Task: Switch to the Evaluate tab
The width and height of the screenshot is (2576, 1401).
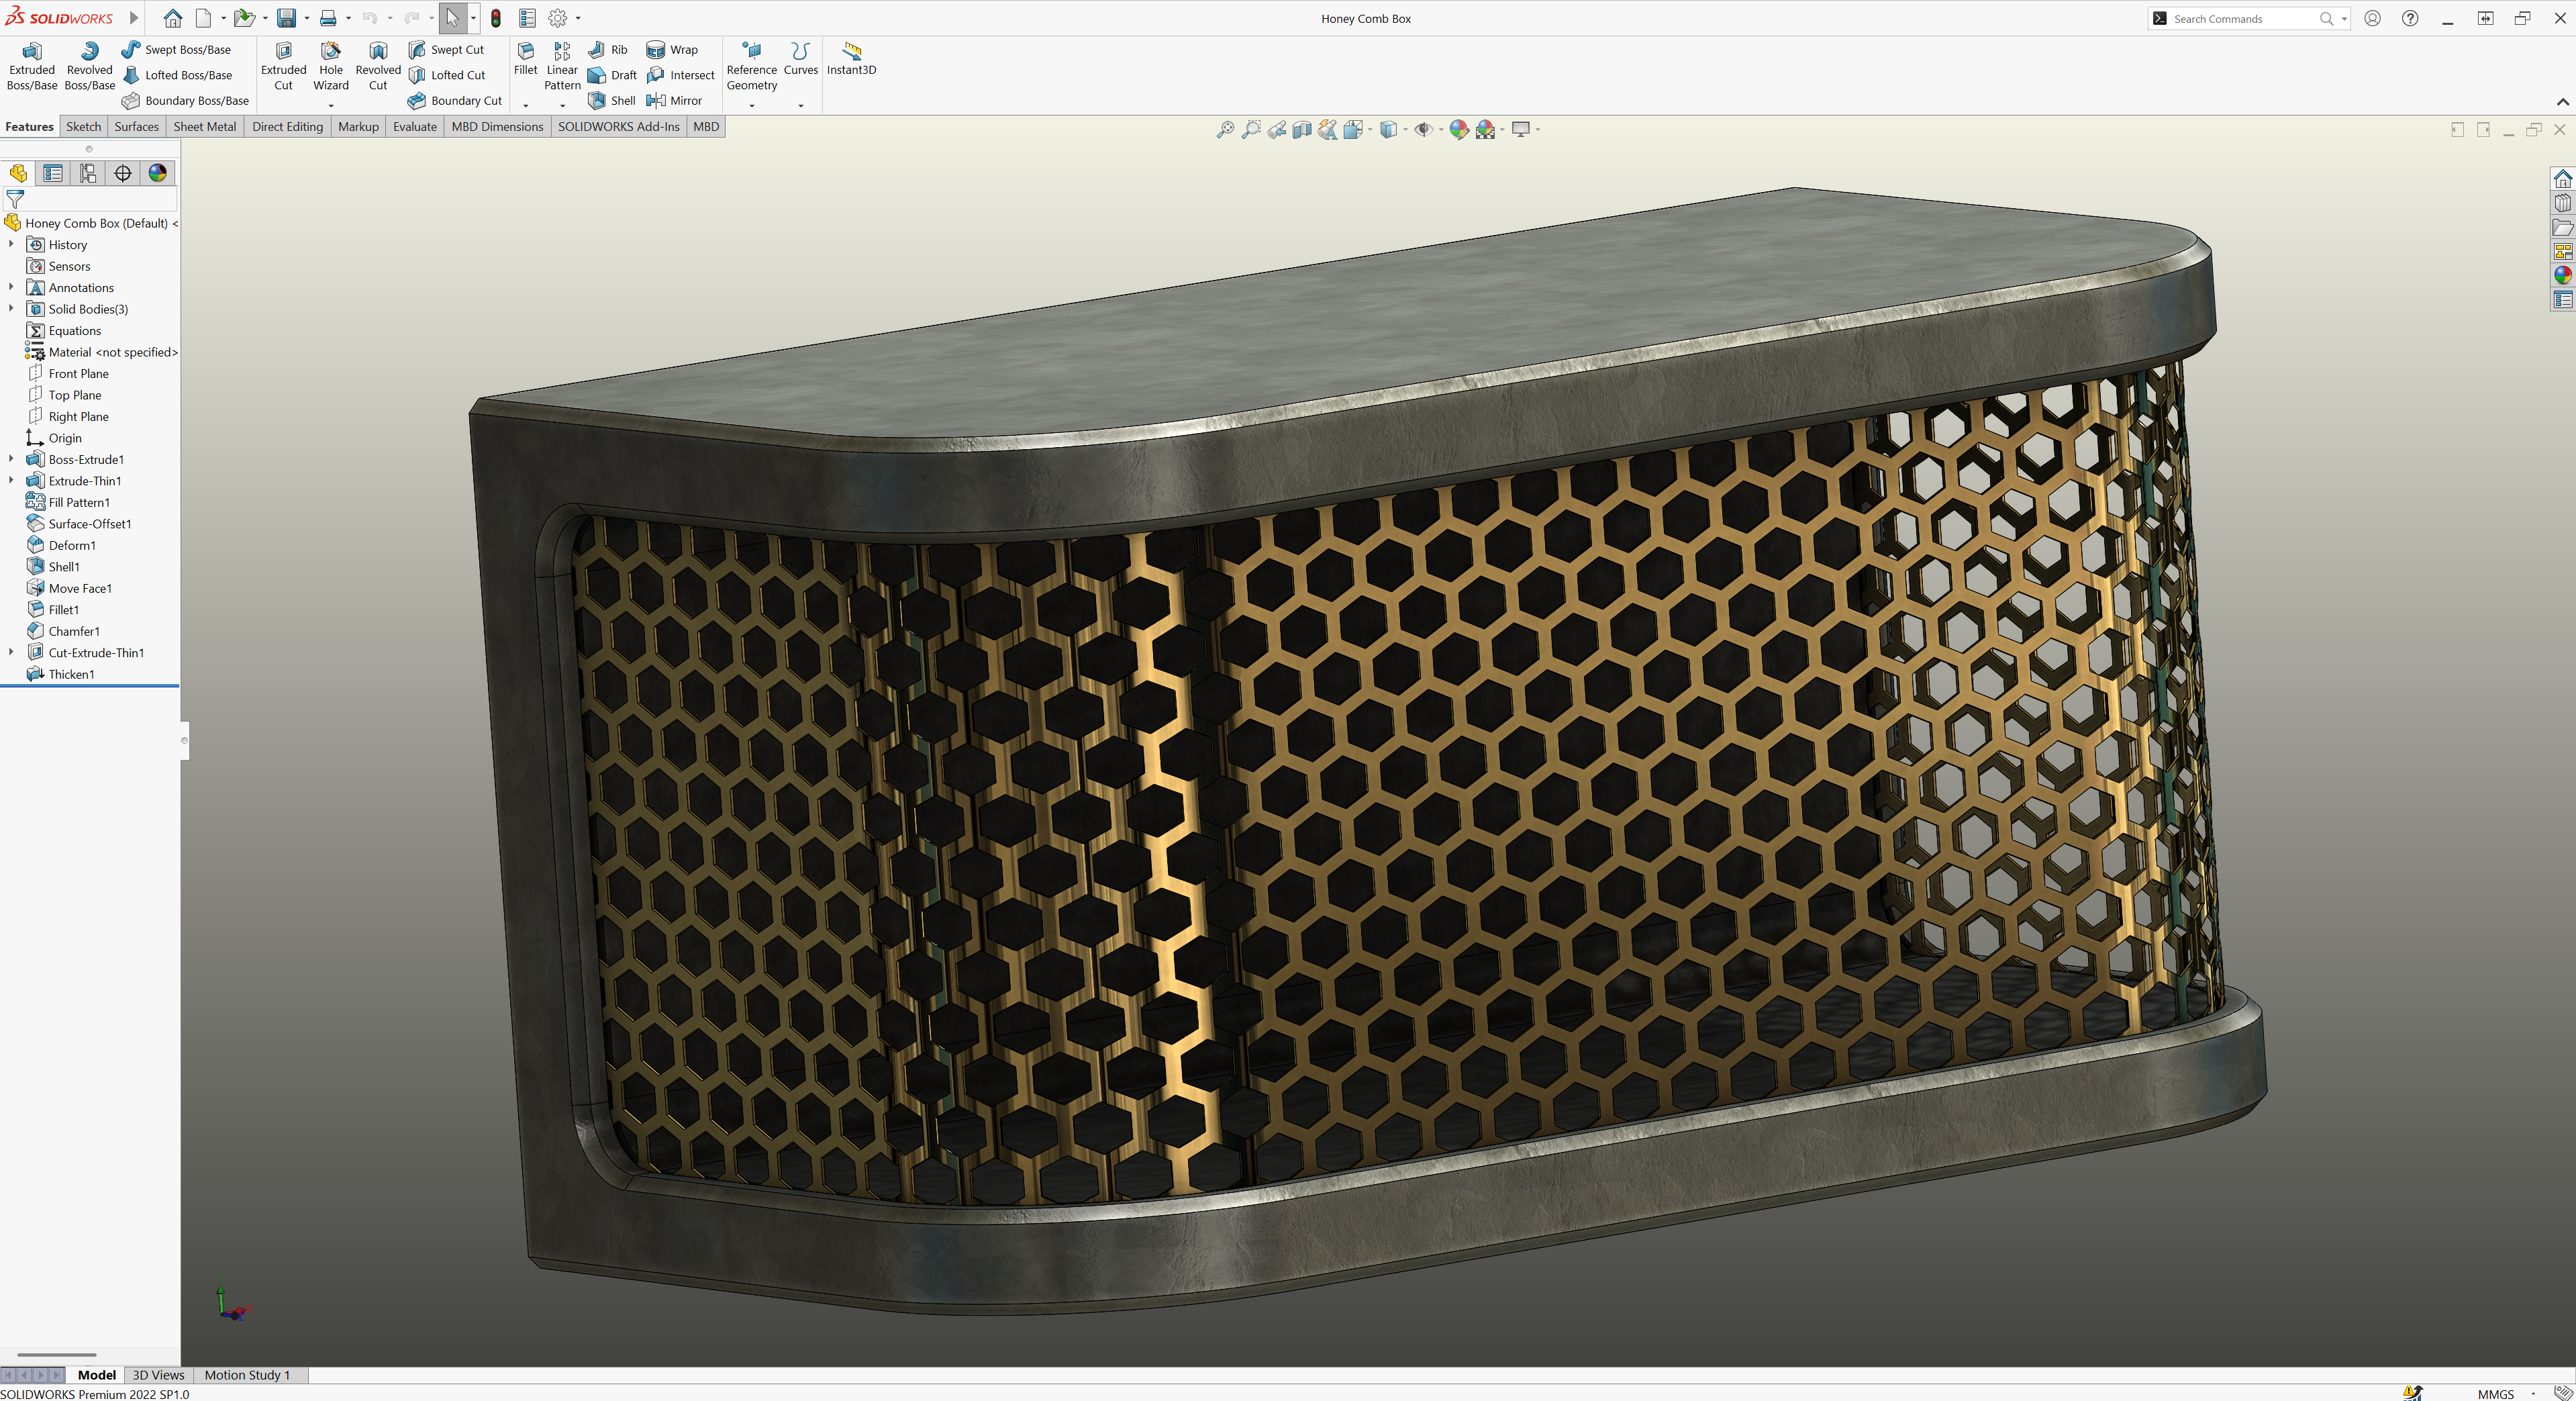Action: pyautogui.click(x=414, y=127)
